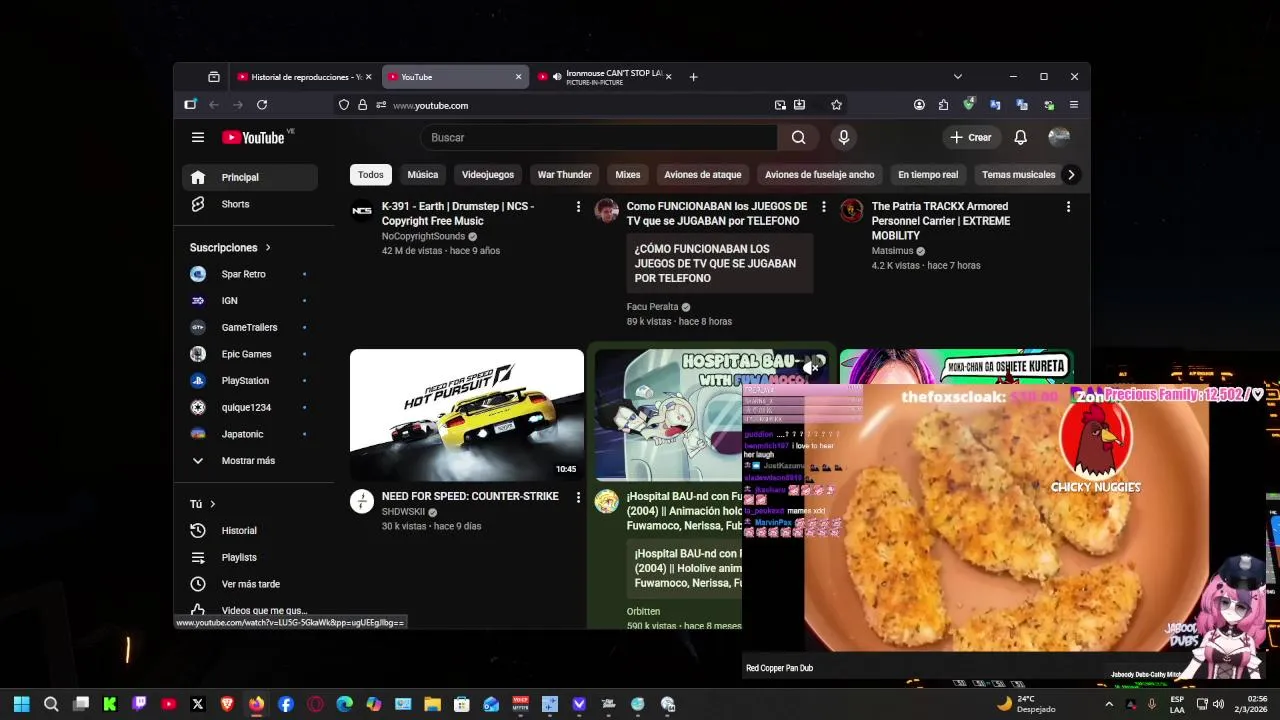Click the Crear button
1280x720 pixels.
click(x=971, y=137)
